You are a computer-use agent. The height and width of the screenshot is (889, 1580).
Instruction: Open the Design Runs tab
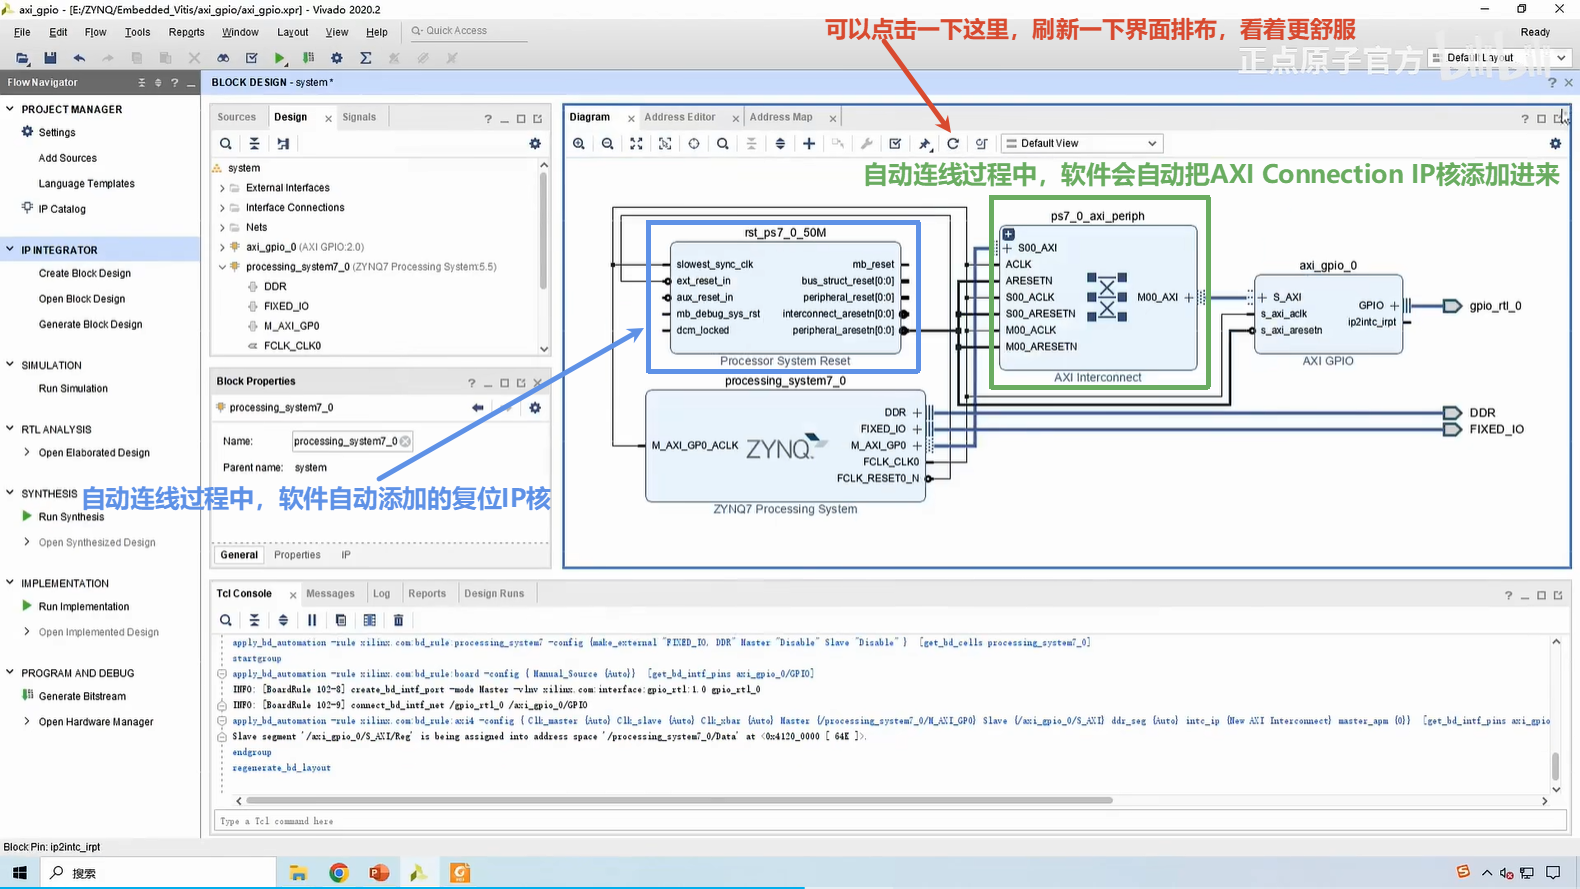pos(494,594)
